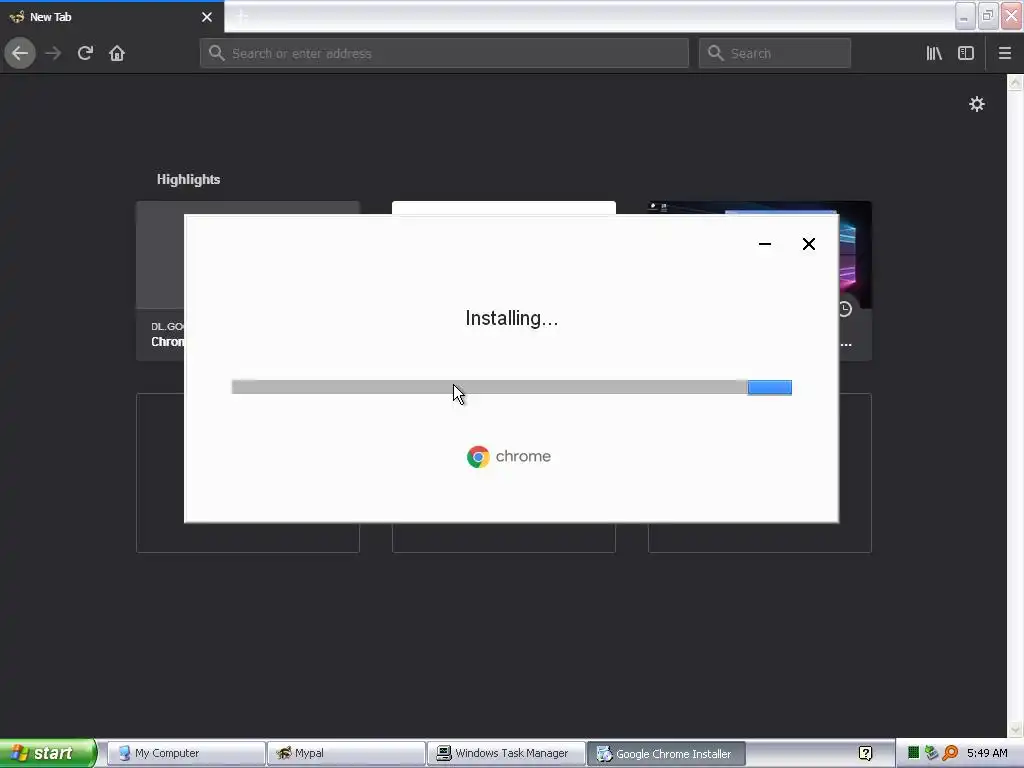Toggle the sidebar view icon
Screen dimensions: 1024x768
tap(966, 53)
